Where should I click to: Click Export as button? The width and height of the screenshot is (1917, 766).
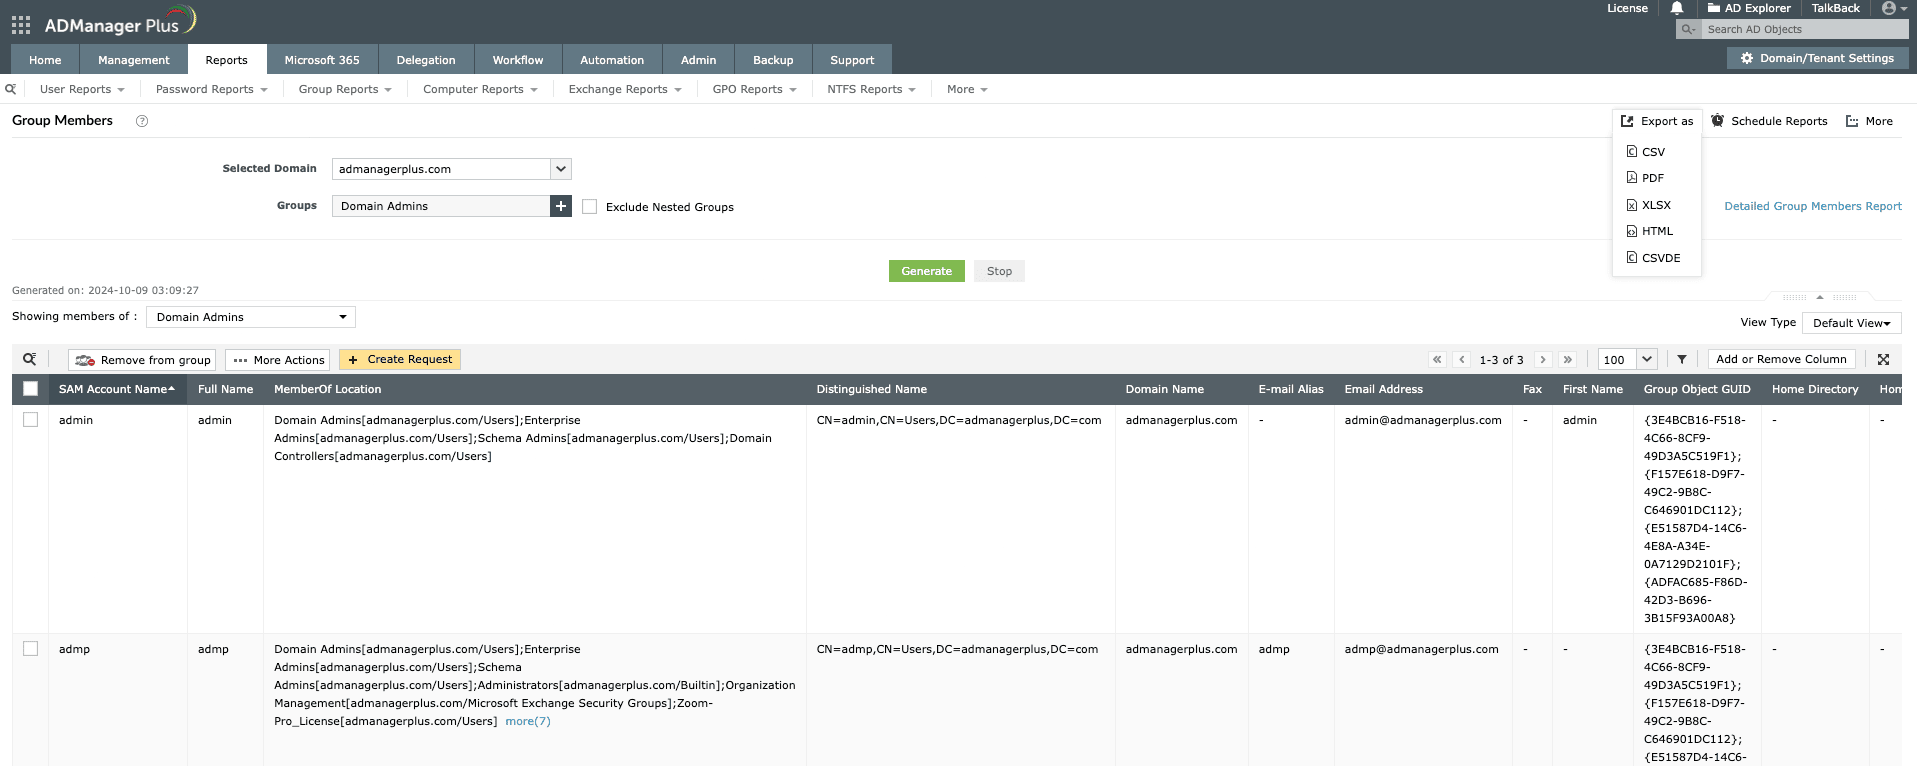coord(1657,121)
